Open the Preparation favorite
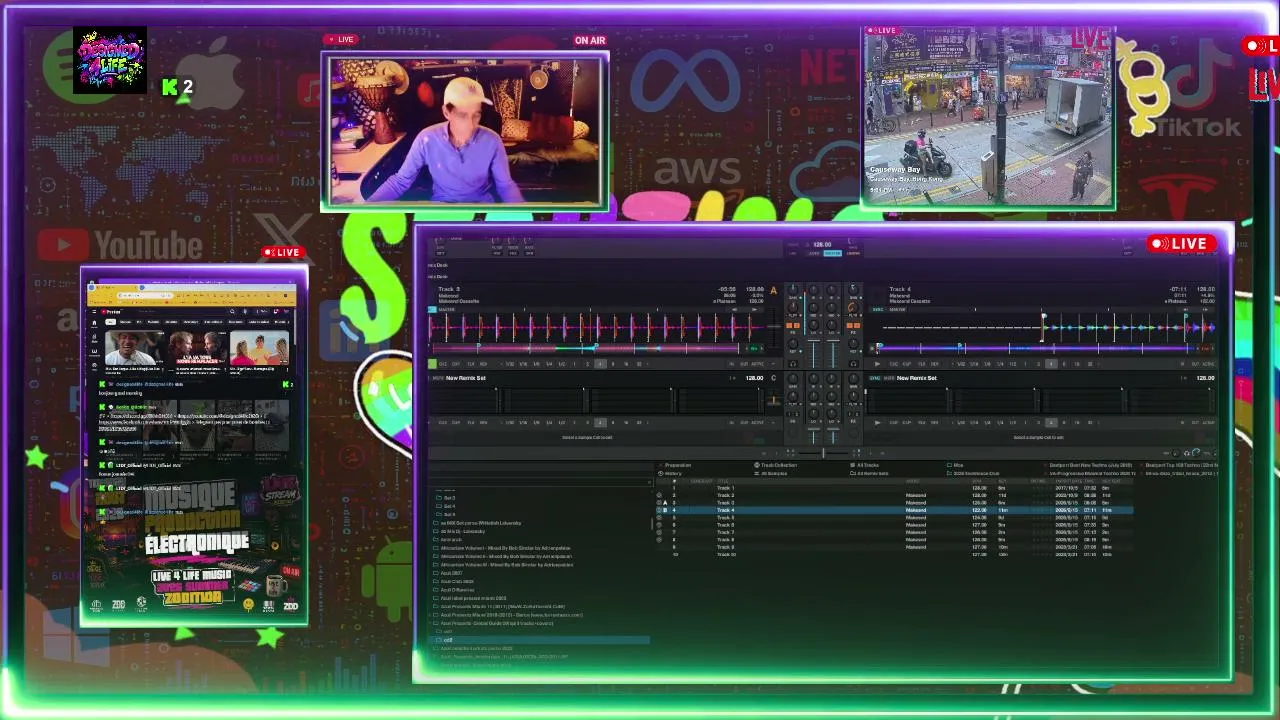The image size is (1280, 720). tap(678, 465)
